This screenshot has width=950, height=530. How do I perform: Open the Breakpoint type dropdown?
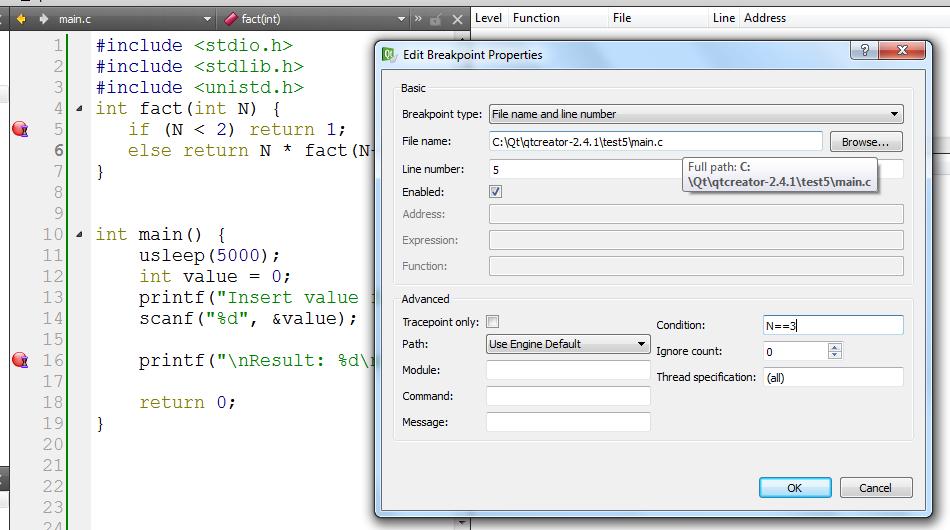click(x=696, y=114)
